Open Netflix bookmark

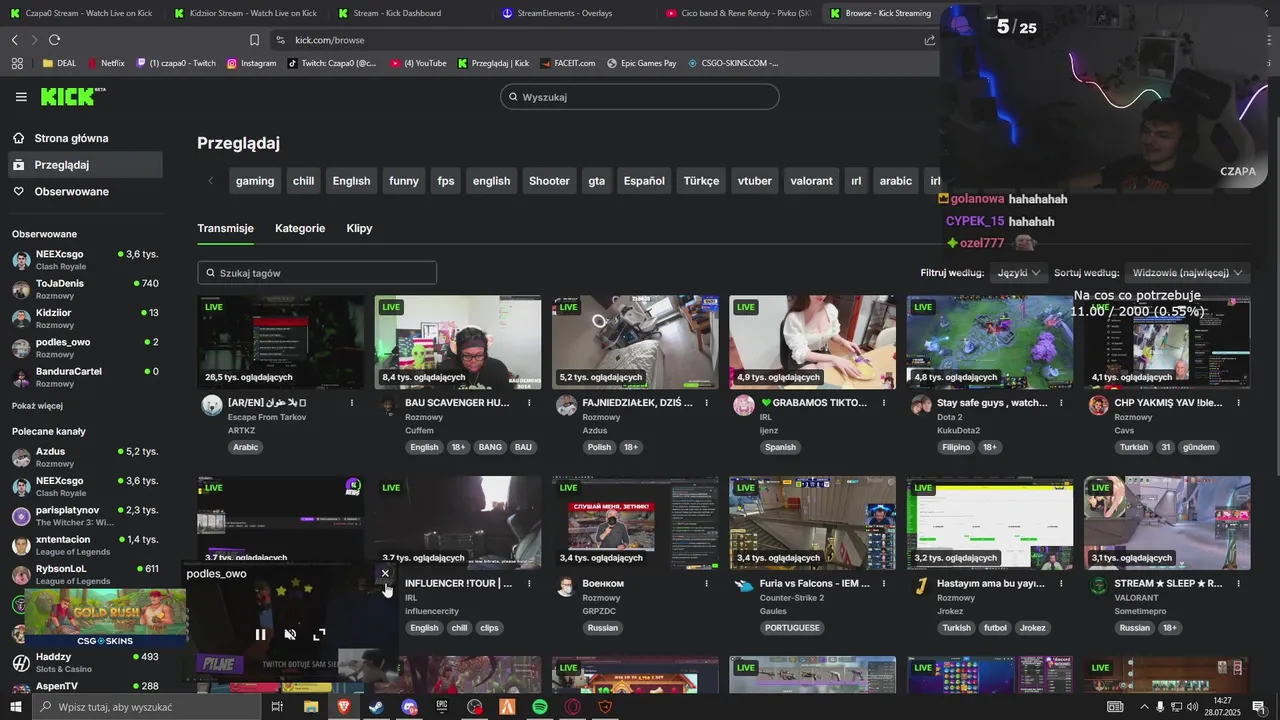click(x=106, y=63)
